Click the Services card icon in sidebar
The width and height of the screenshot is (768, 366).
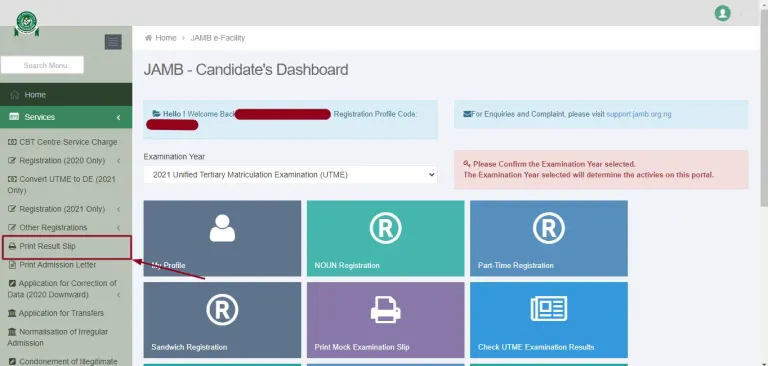point(15,117)
